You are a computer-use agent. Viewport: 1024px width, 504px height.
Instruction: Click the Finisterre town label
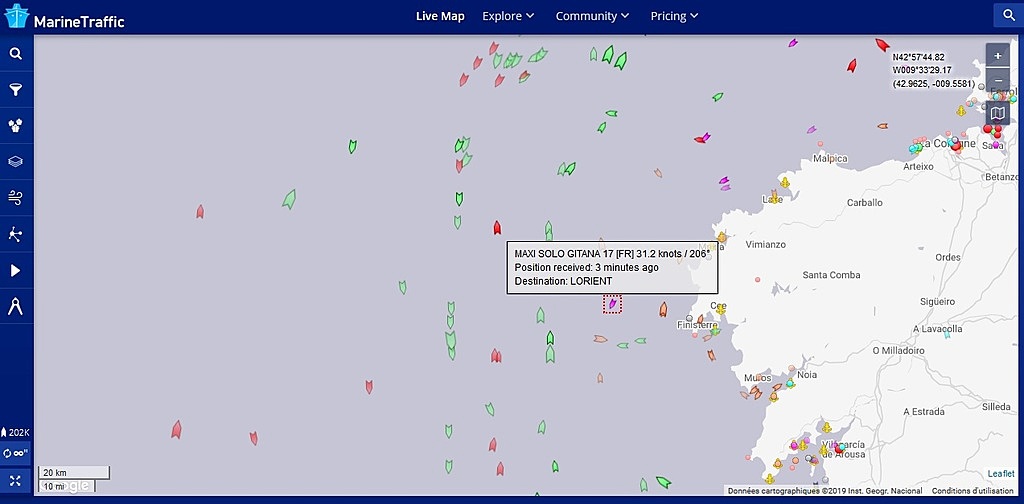(x=697, y=325)
